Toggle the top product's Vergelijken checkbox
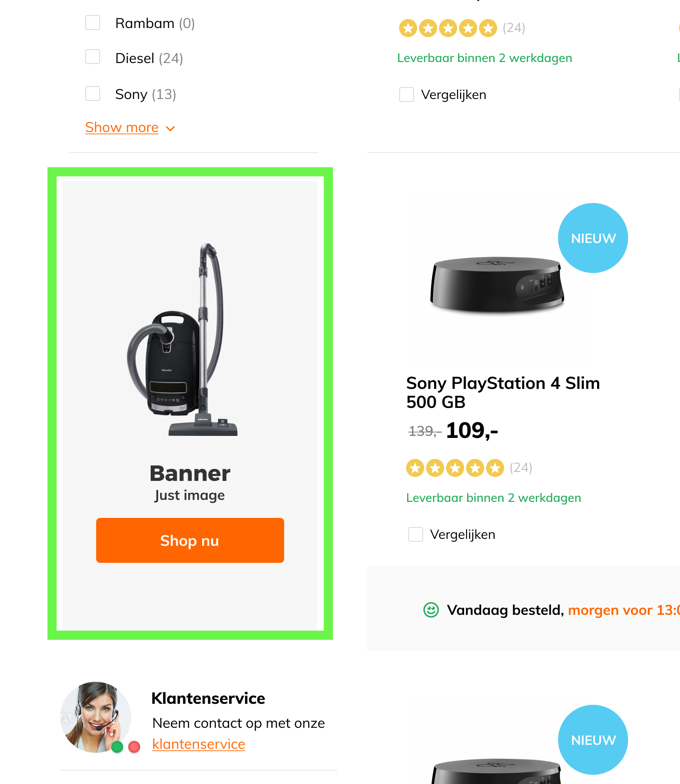This screenshot has height=784, width=680. click(x=406, y=94)
